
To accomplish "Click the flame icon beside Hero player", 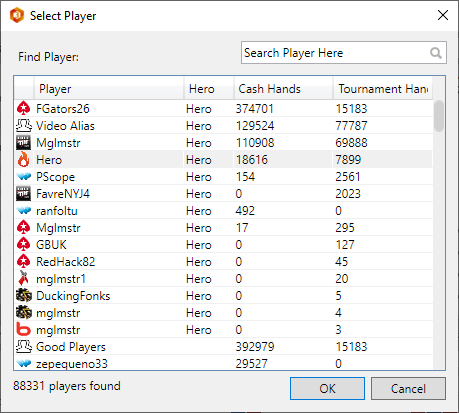I will tap(23, 159).
